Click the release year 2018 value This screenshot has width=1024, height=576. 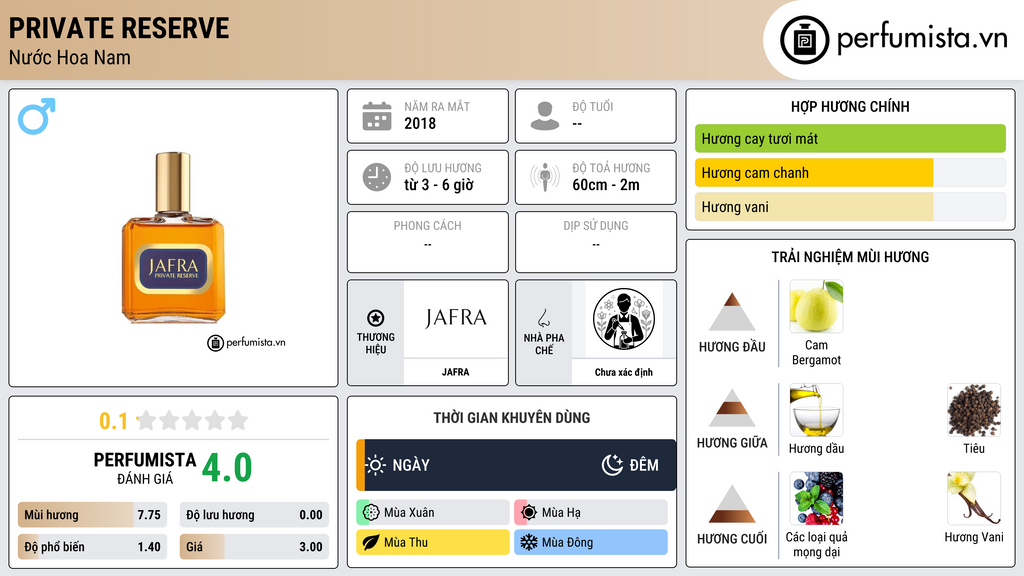420,123
